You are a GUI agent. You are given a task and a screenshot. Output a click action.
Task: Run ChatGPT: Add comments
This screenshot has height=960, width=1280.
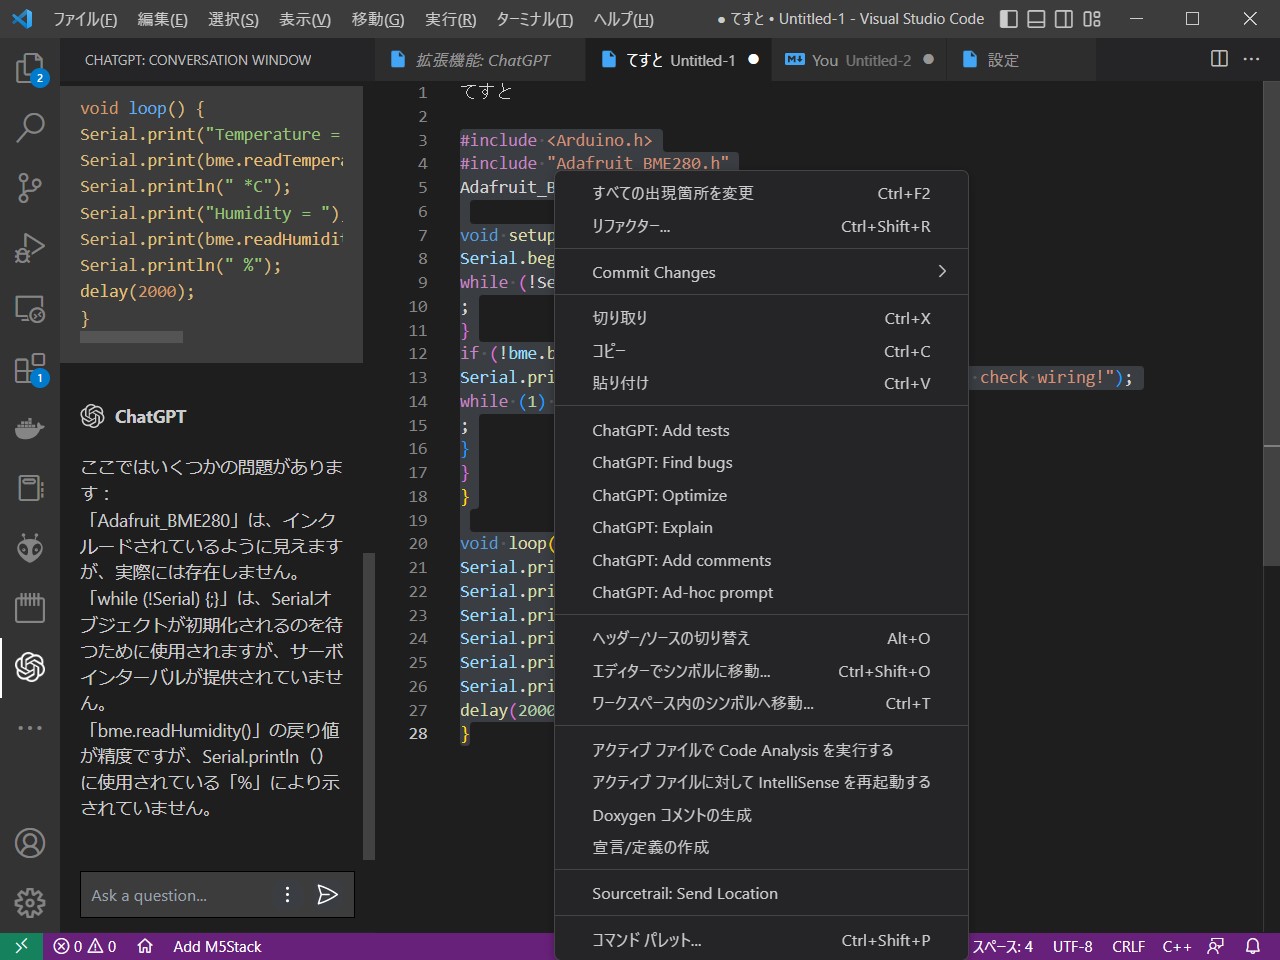tap(762, 560)
